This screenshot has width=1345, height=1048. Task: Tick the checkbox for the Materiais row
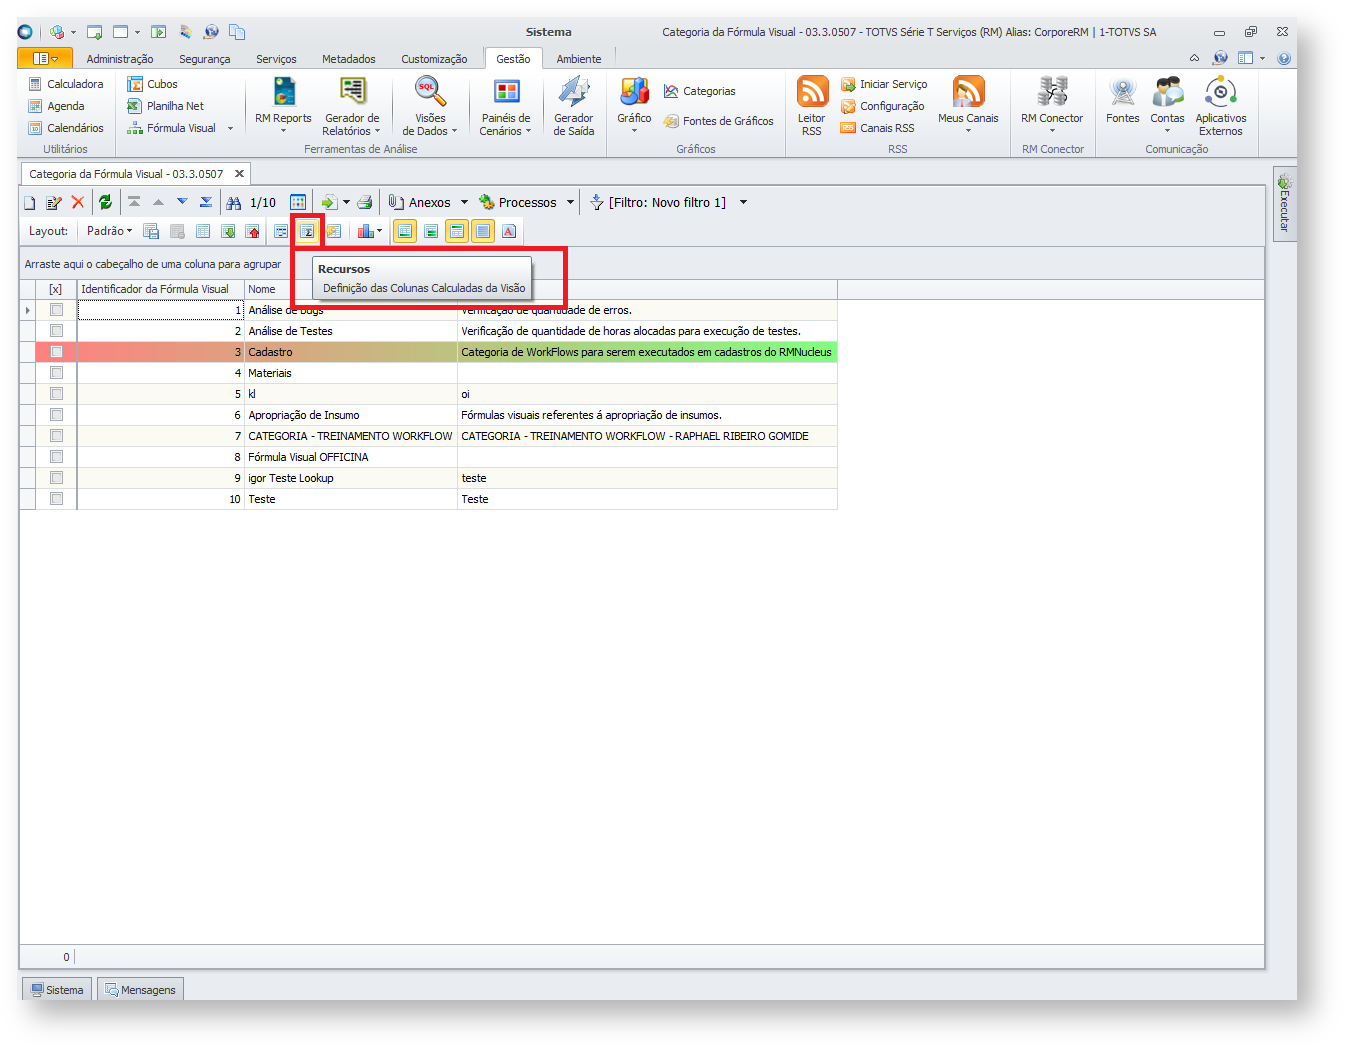(56, 373)
